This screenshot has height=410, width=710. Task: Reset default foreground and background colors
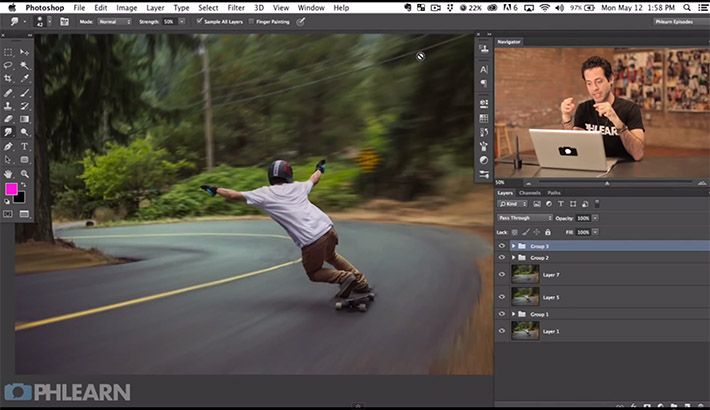click(x=6, y=201)
